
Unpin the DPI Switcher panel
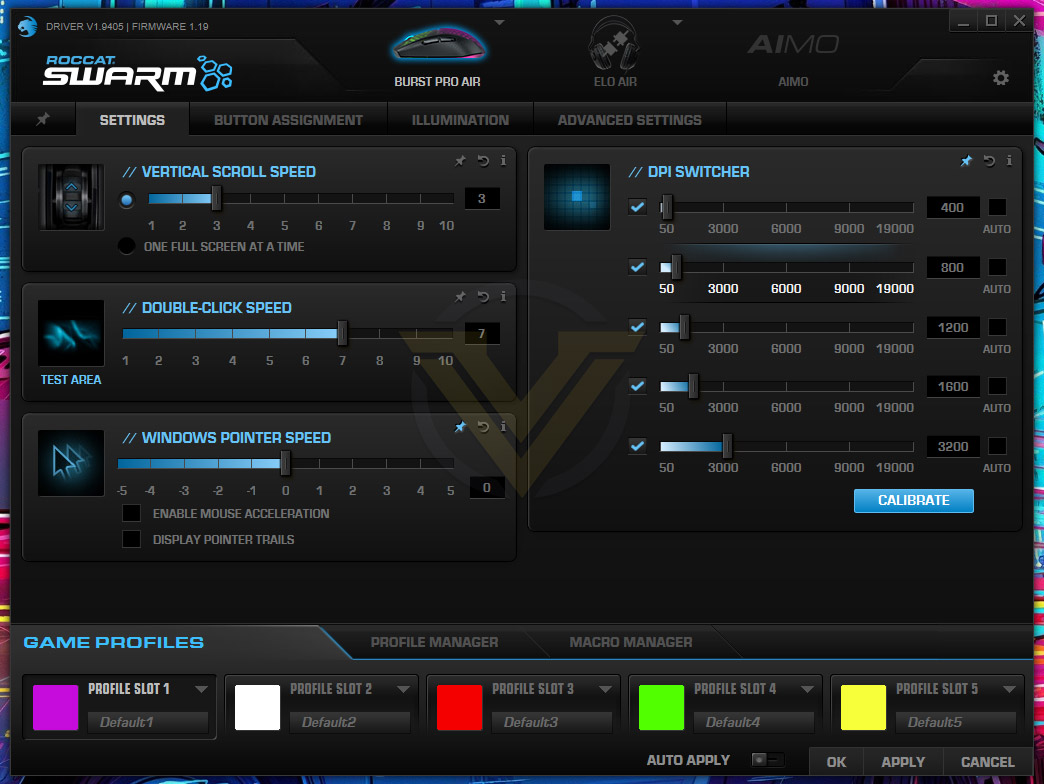pos(966,160)
